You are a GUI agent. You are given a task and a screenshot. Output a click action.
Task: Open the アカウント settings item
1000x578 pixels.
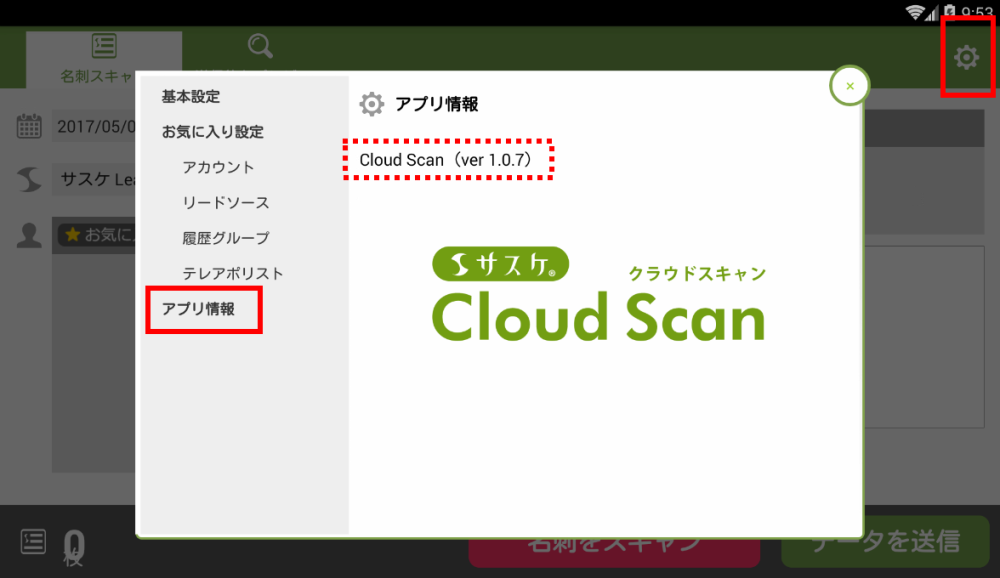click(218, 167)
